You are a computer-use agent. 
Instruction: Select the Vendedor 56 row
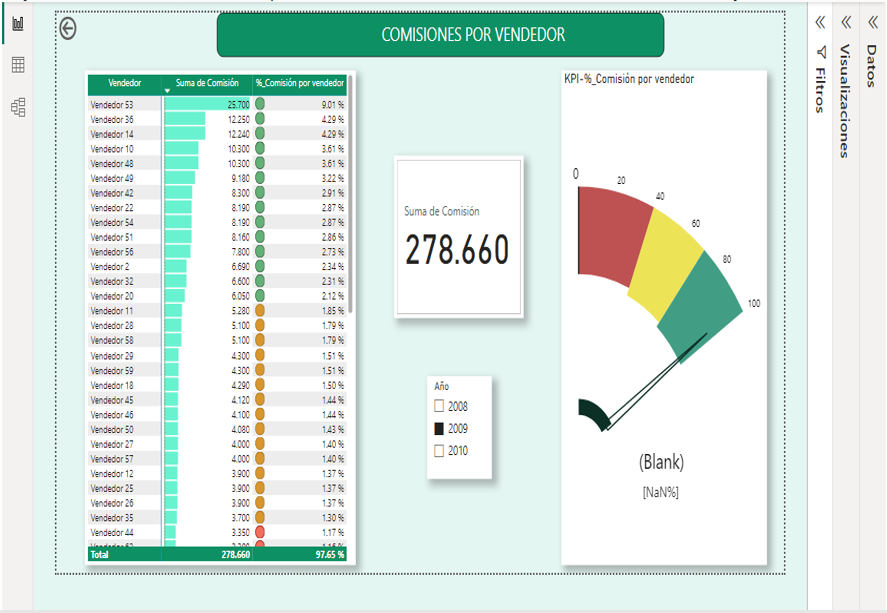[x=218, y=252]
